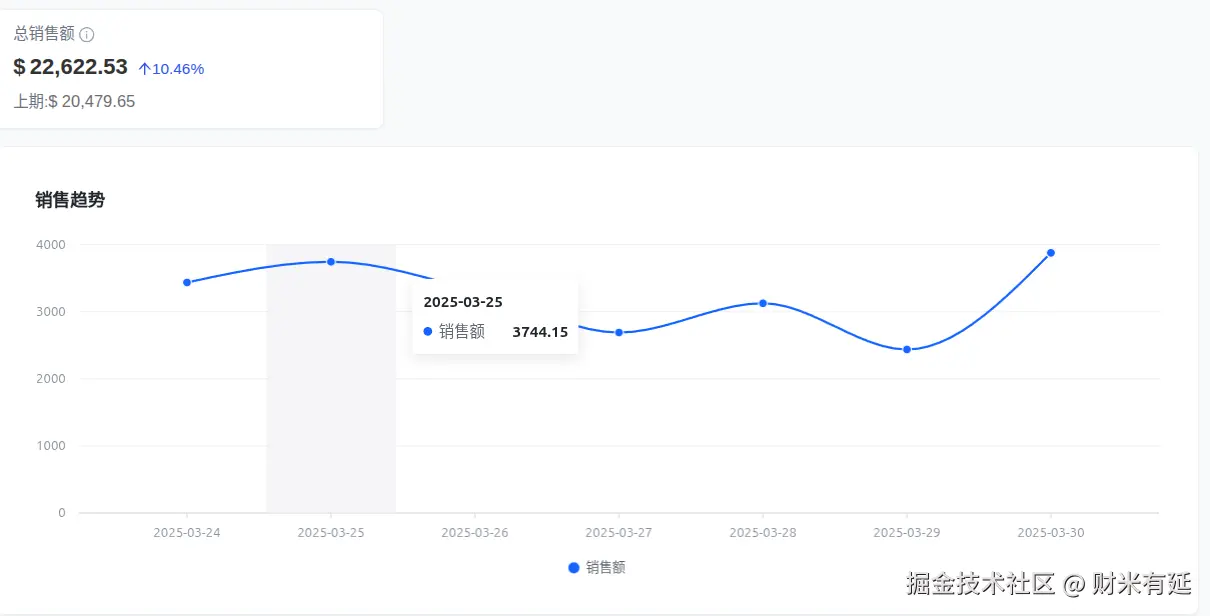Select the lowest point at 2025-03-29
This screenshot has height=616, width=1210.
(907, 349)
